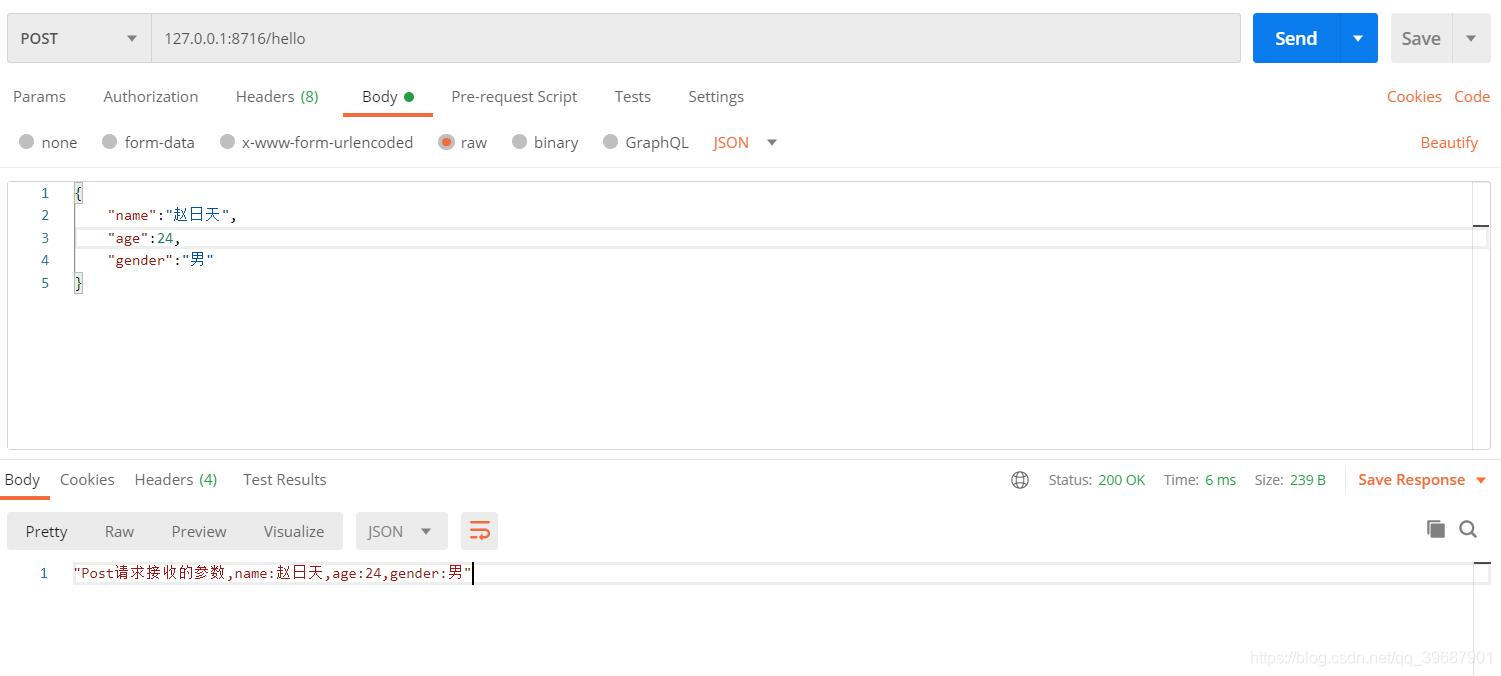Select the binary body radio button
The height and width of the screenshot is (676, 1501).
tap(519, 142)
